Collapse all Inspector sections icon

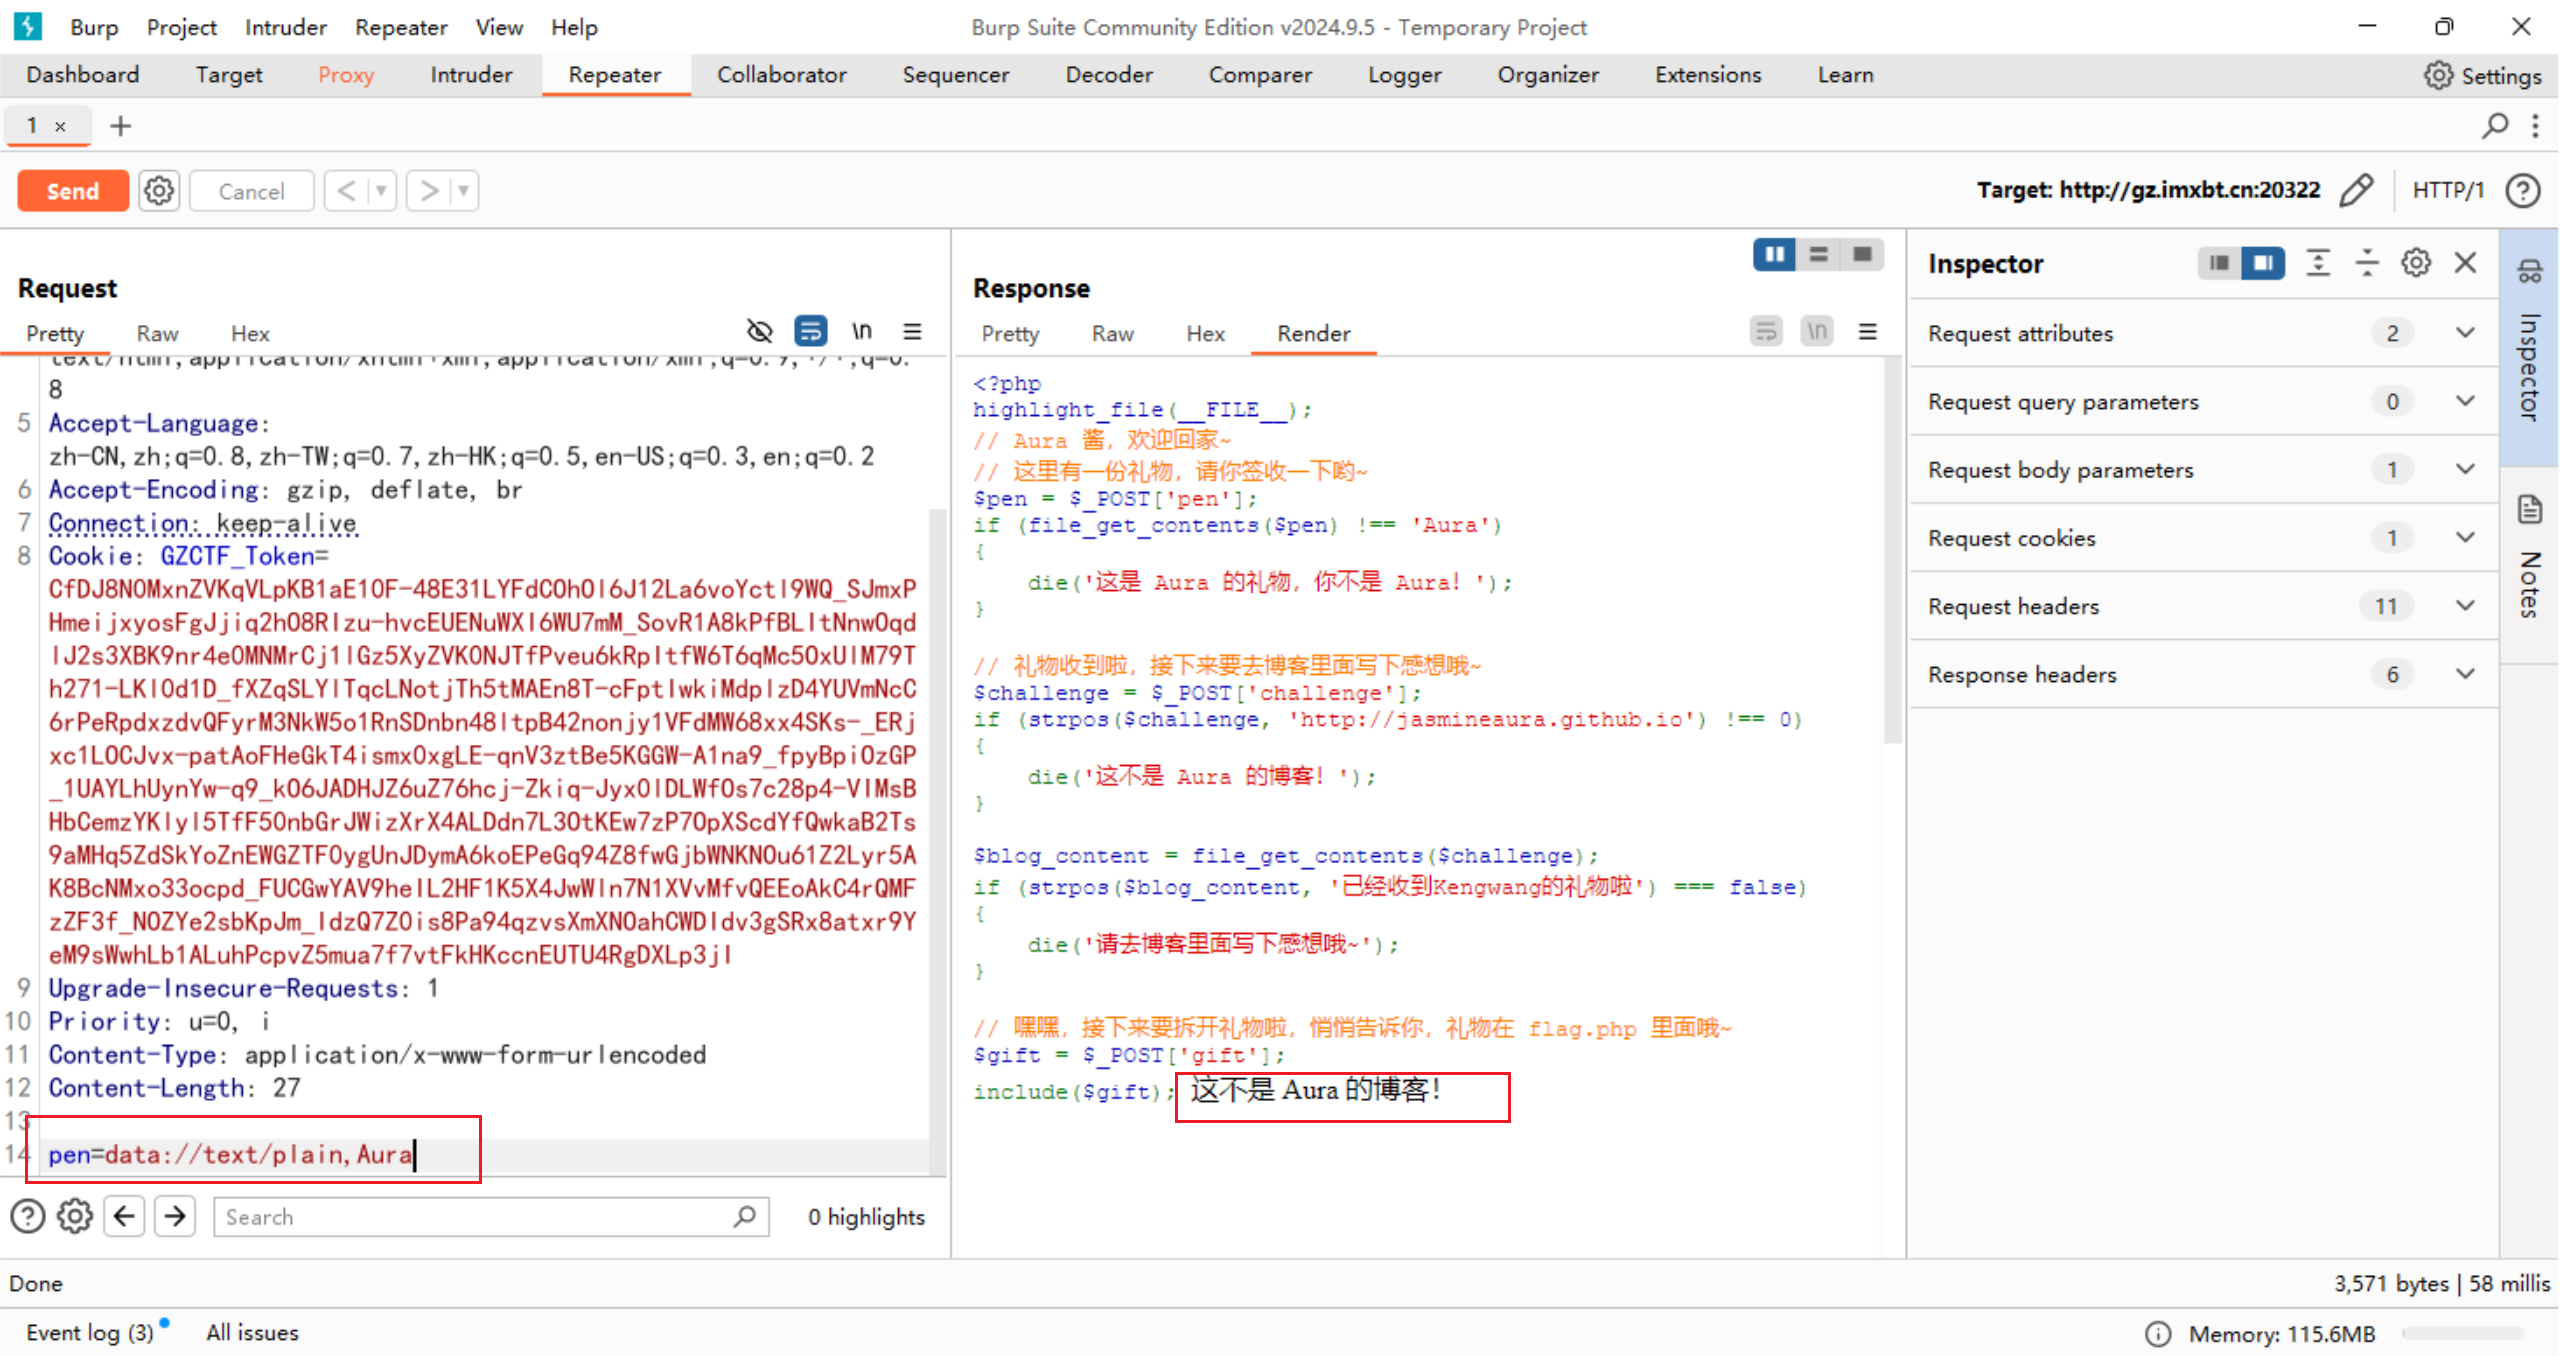tap(2367, 263)
